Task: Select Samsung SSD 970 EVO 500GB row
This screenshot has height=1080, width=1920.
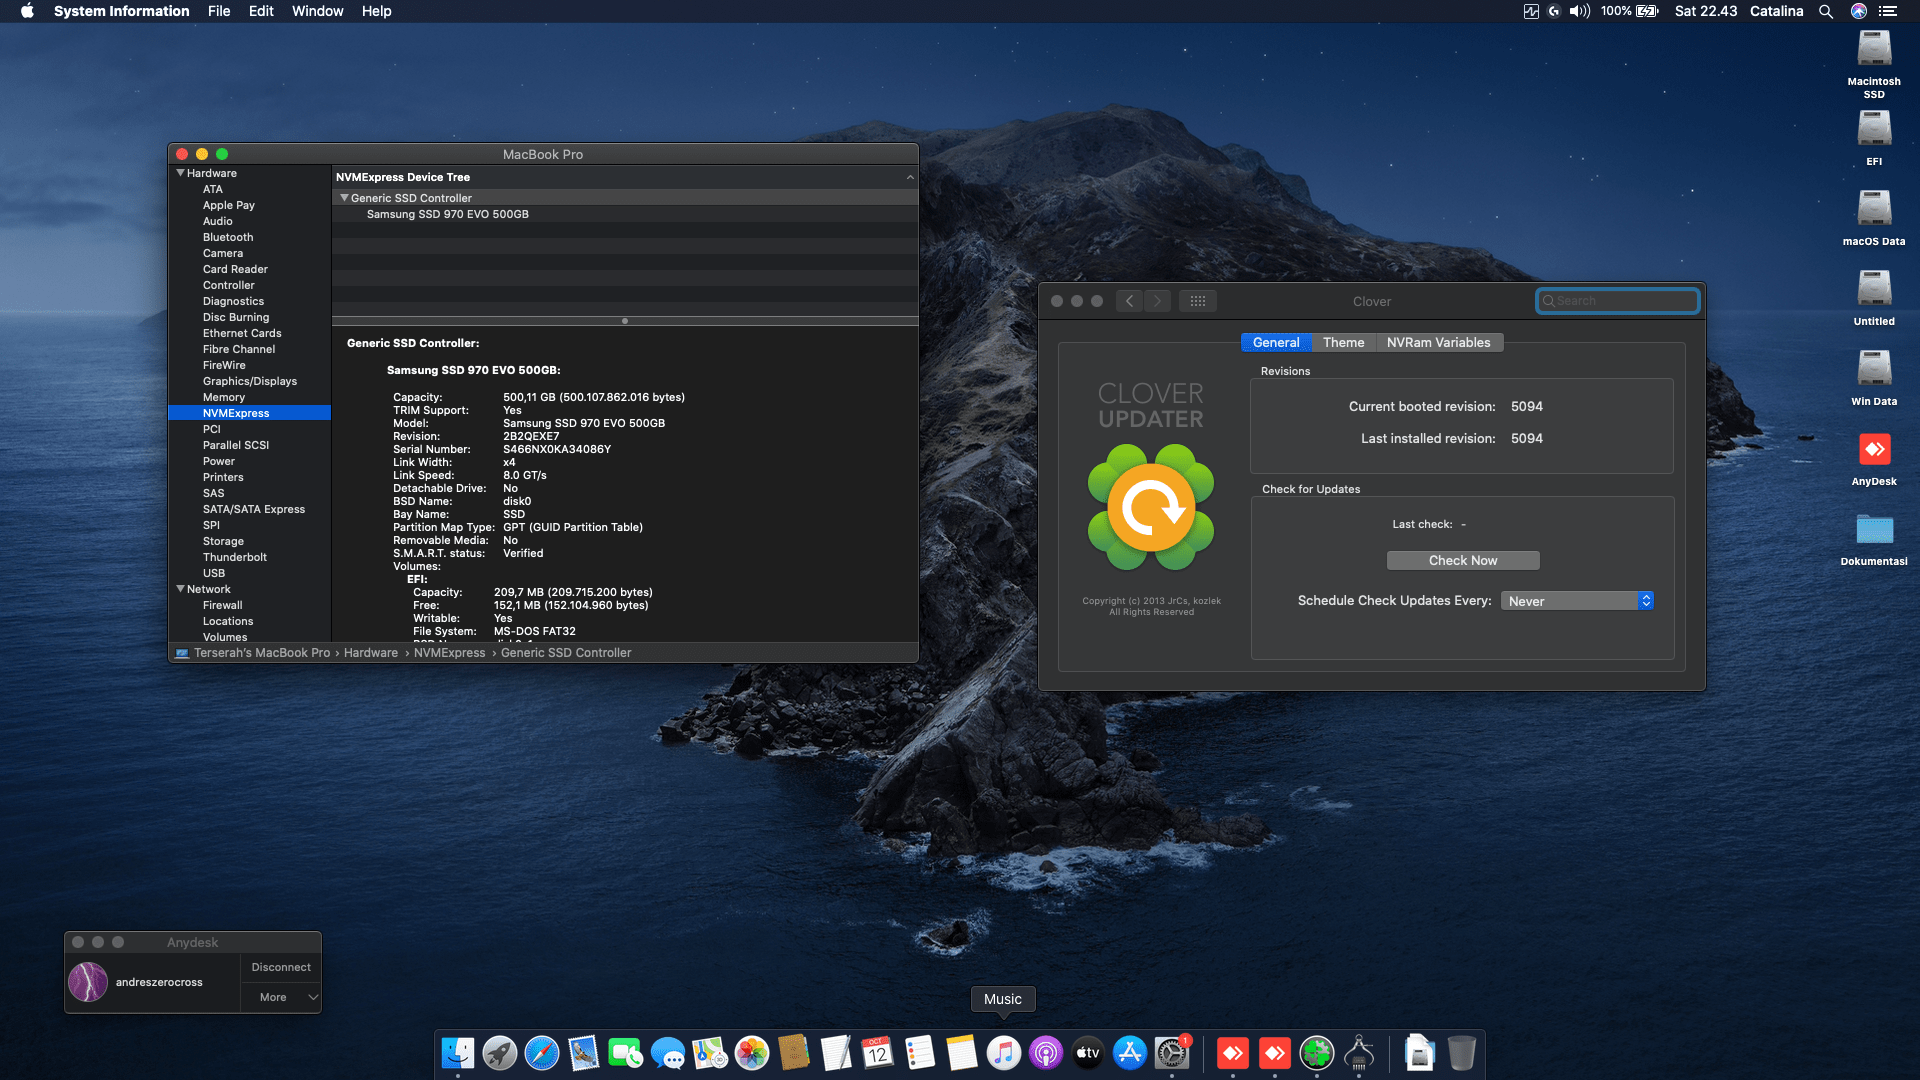Action: [625, 214]
